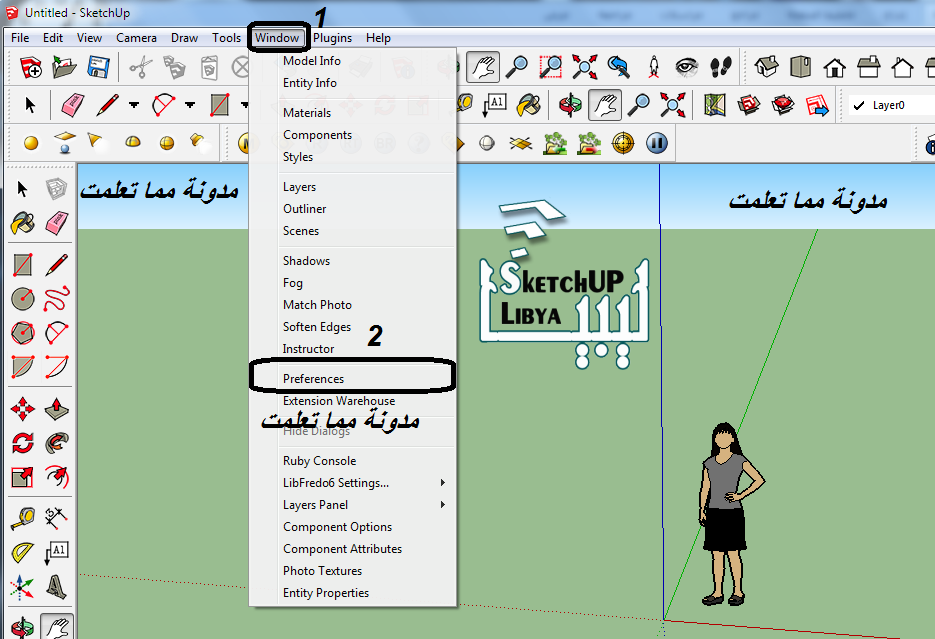This screenshot has height=639, width=935.
Task: Select the Polygon tool in left panel
Action: 23,333
